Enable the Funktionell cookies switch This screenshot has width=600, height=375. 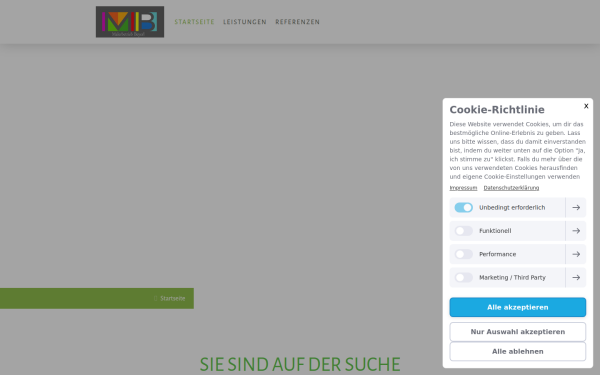click(464, 231)
